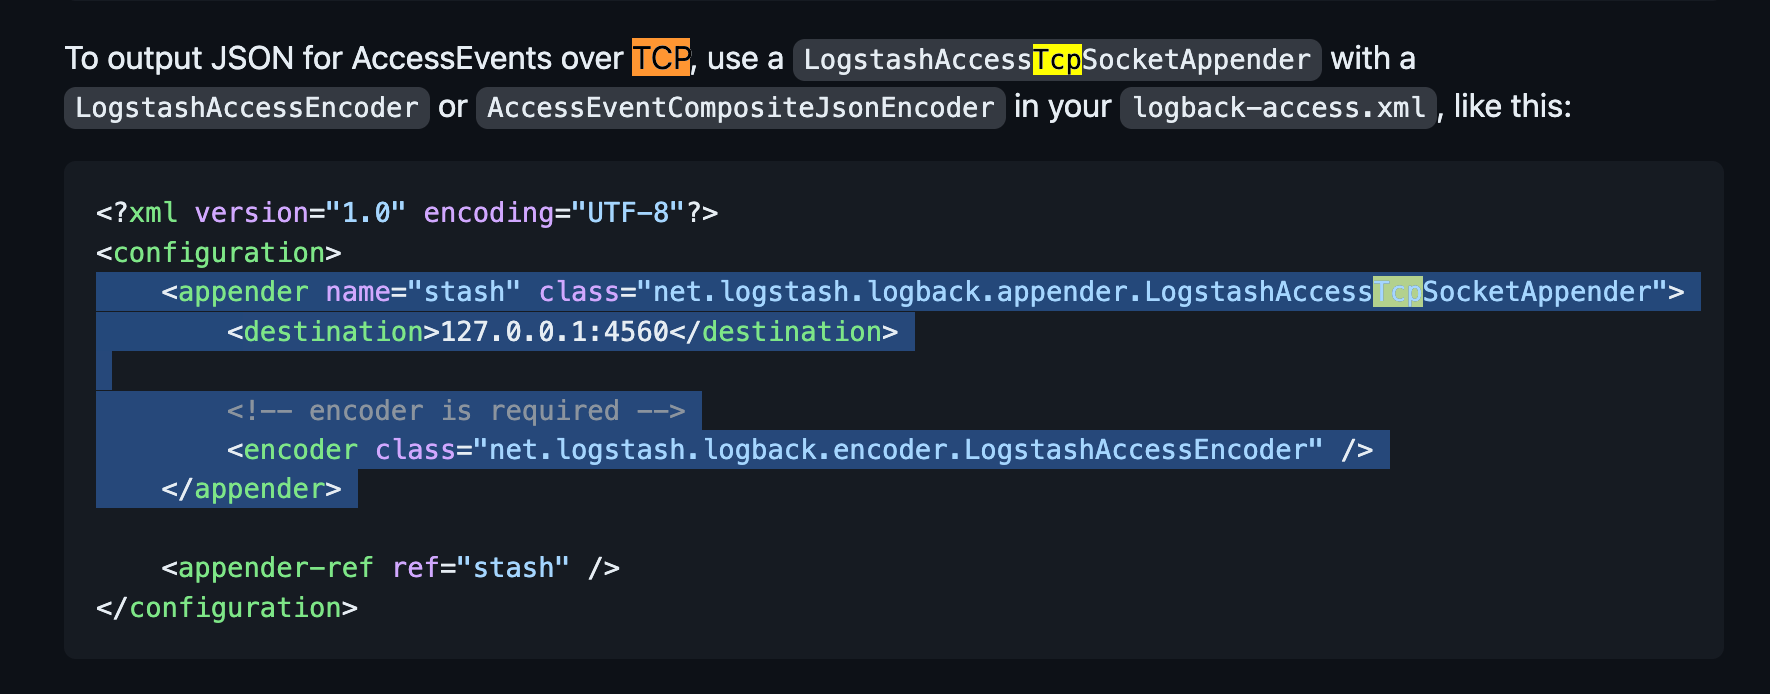This screenshot has height=694, width=1770.
Task: Click the closing configuration tag
Action: [x=227, y=608]
